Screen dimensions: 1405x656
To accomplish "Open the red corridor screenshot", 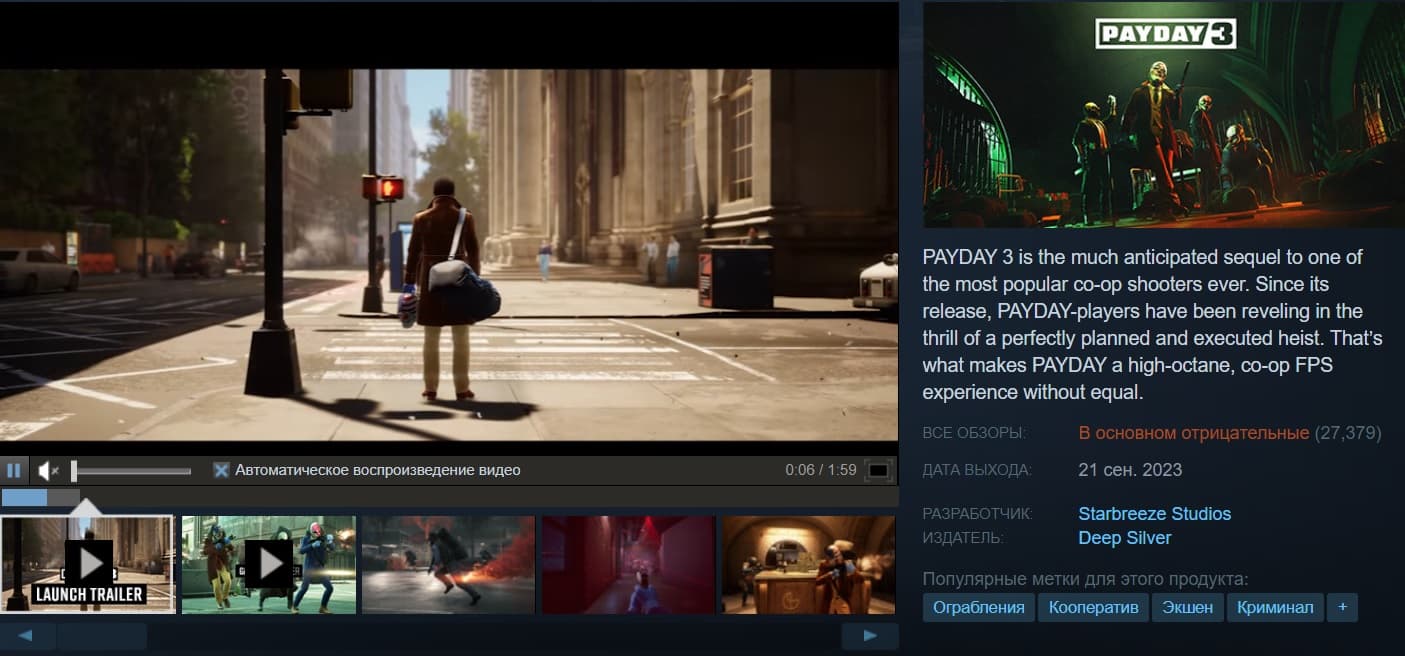I will pyautogui.click(x=628, y=565).
